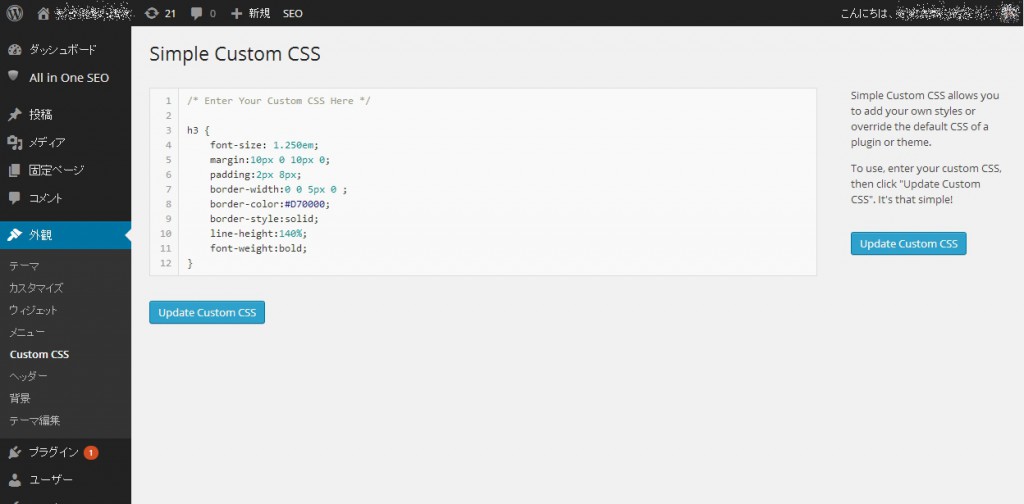
Task: Click the All in One SEO shield icon
Action: (x=15, y=77)
